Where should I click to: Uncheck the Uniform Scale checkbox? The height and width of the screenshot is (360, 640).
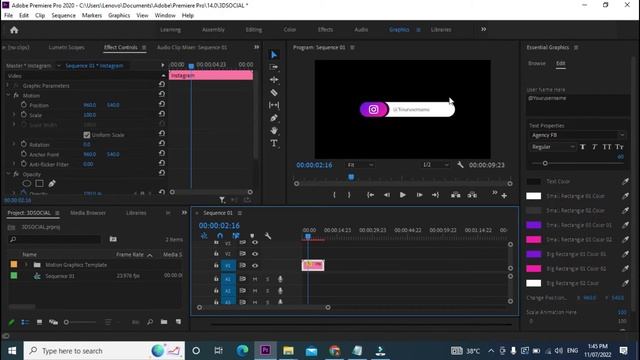87,135
